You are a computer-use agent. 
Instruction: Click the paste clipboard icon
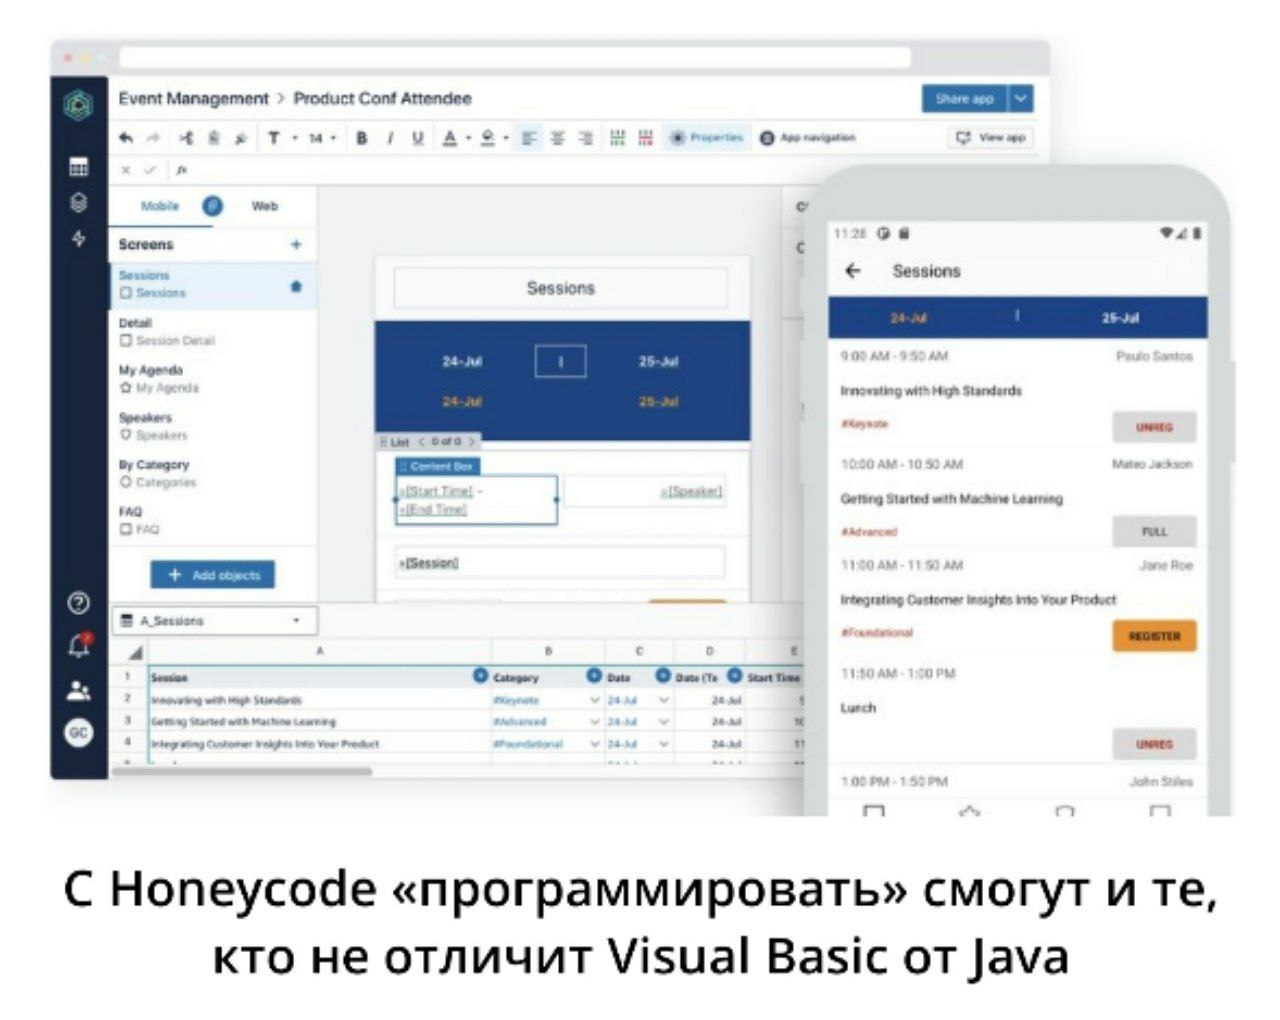tap(213, 138)
